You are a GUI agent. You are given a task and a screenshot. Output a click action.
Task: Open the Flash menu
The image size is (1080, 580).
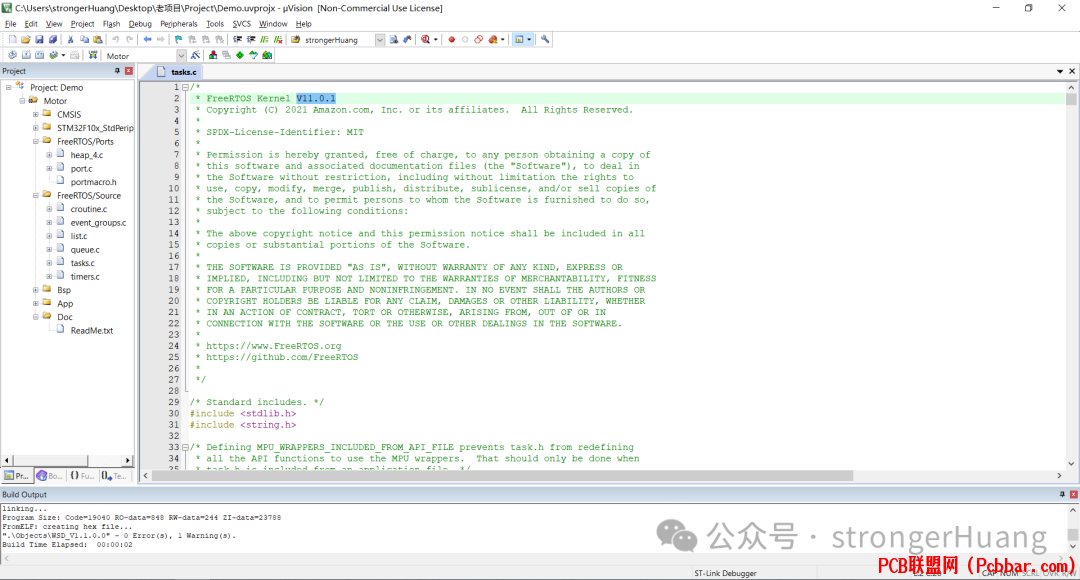click(111, 24)
